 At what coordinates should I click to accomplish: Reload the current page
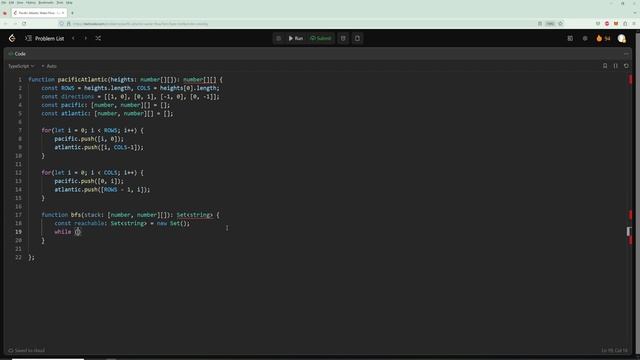point(24,24)
